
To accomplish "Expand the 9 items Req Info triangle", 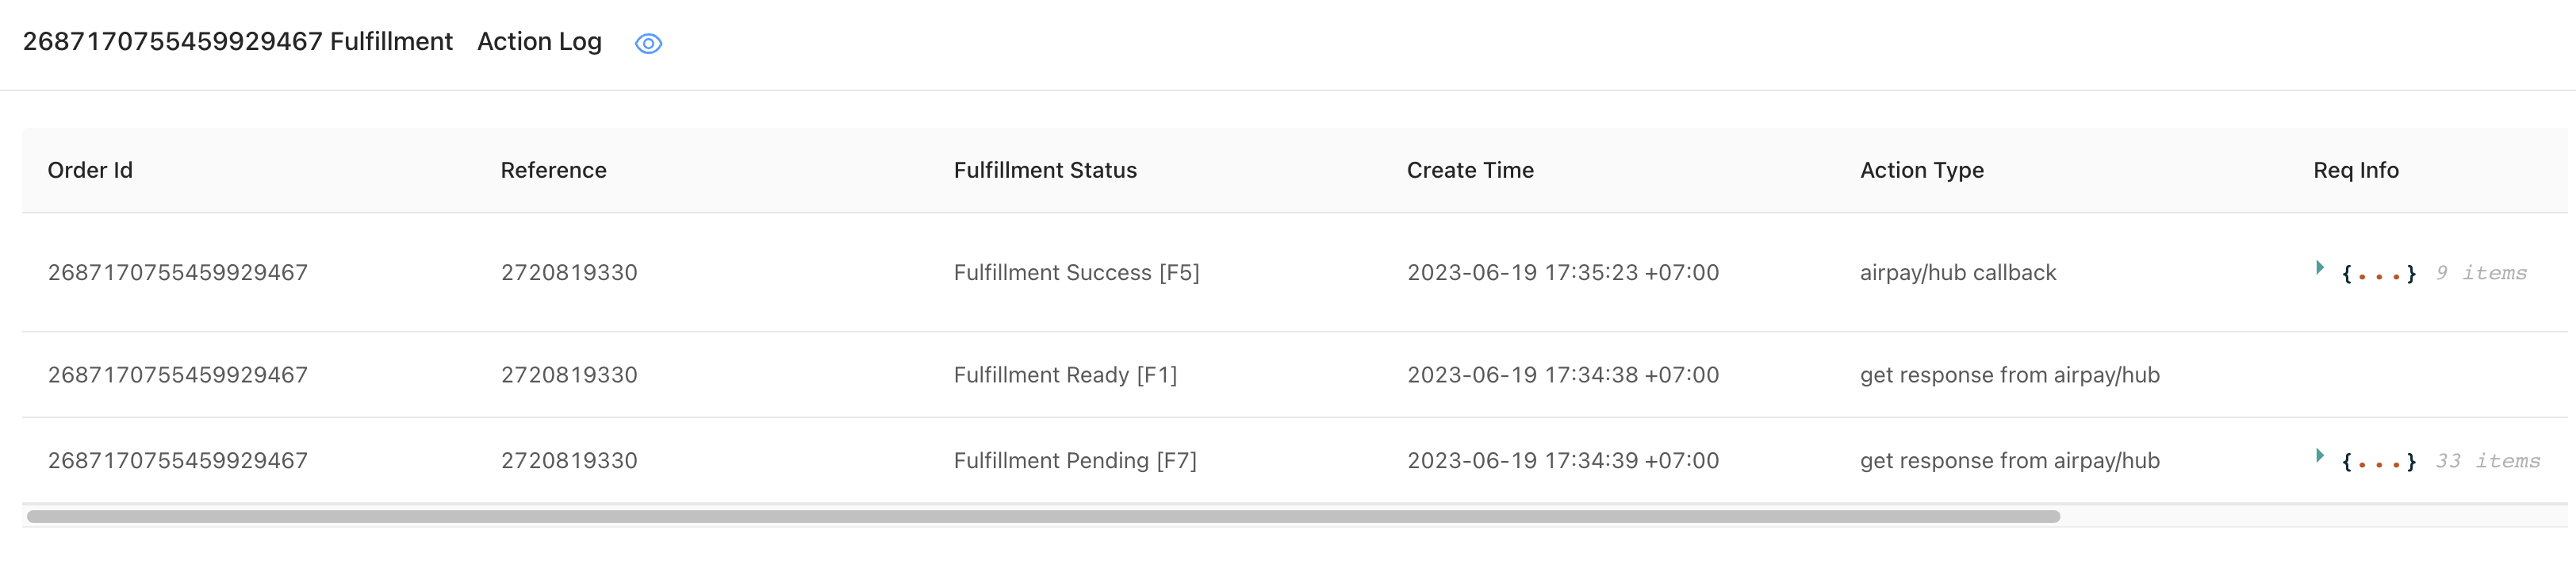I will (2319, 268).
